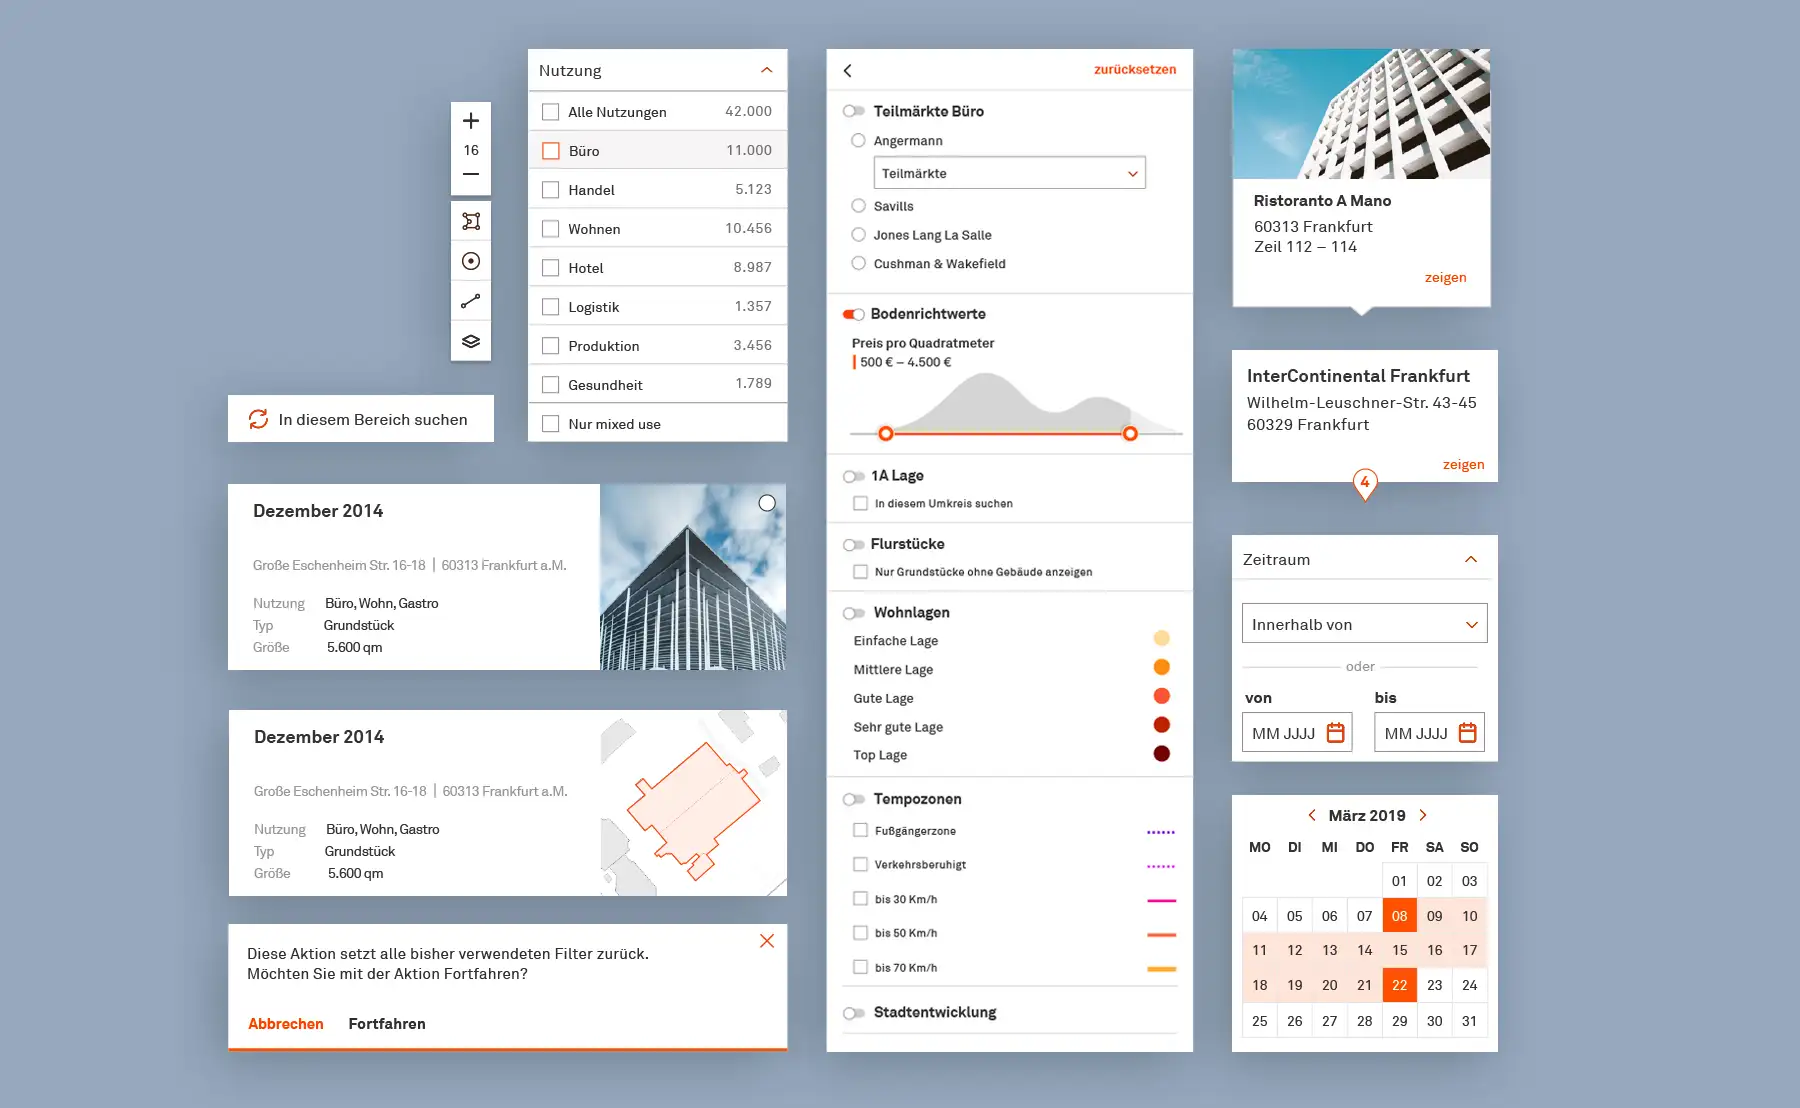Toggle the Tempozonen switch
Image resolution: width=1800 pixels, height=1108 pixels.
tap(853, 799)
